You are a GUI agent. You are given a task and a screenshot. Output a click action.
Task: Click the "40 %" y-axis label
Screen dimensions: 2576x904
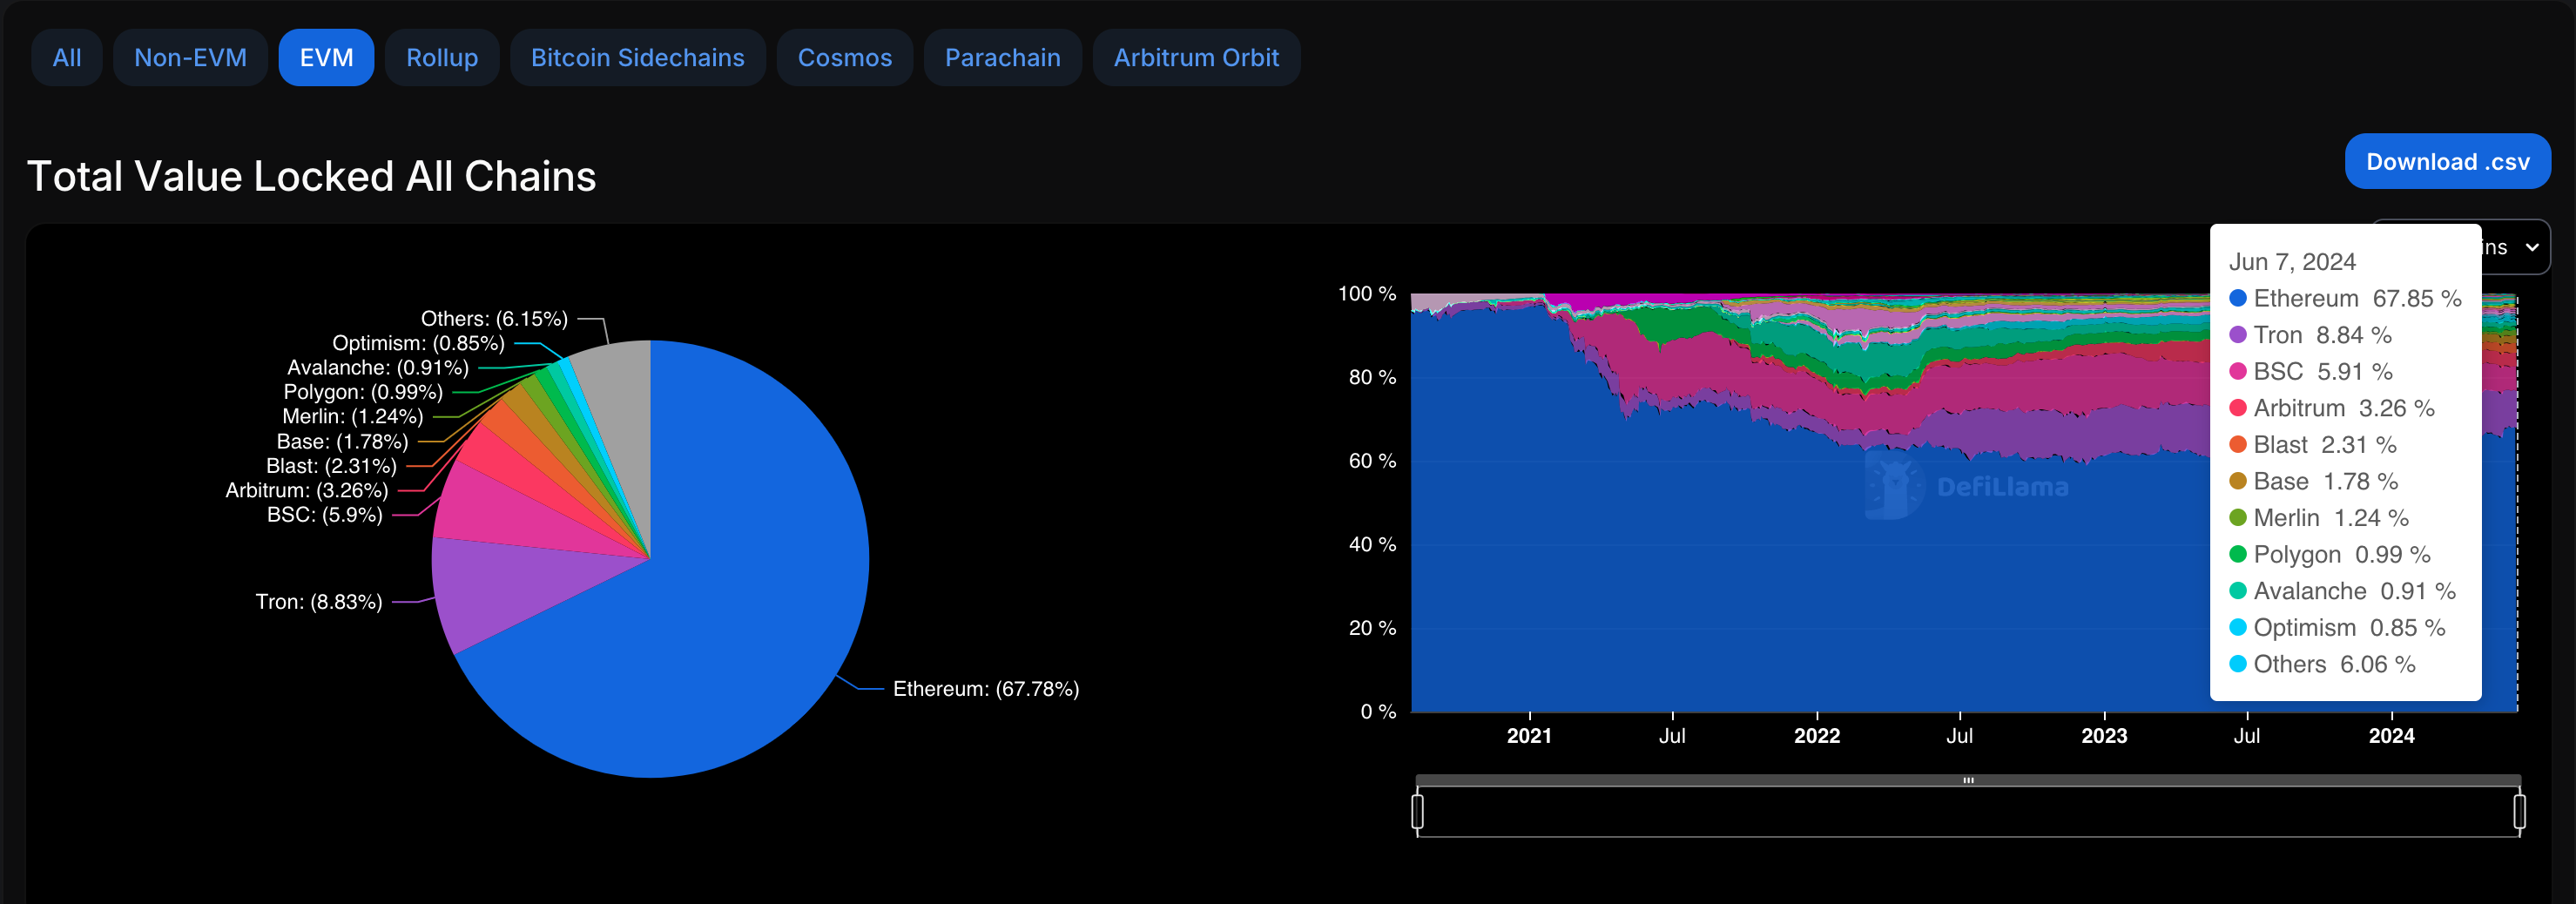(1372, 544)
